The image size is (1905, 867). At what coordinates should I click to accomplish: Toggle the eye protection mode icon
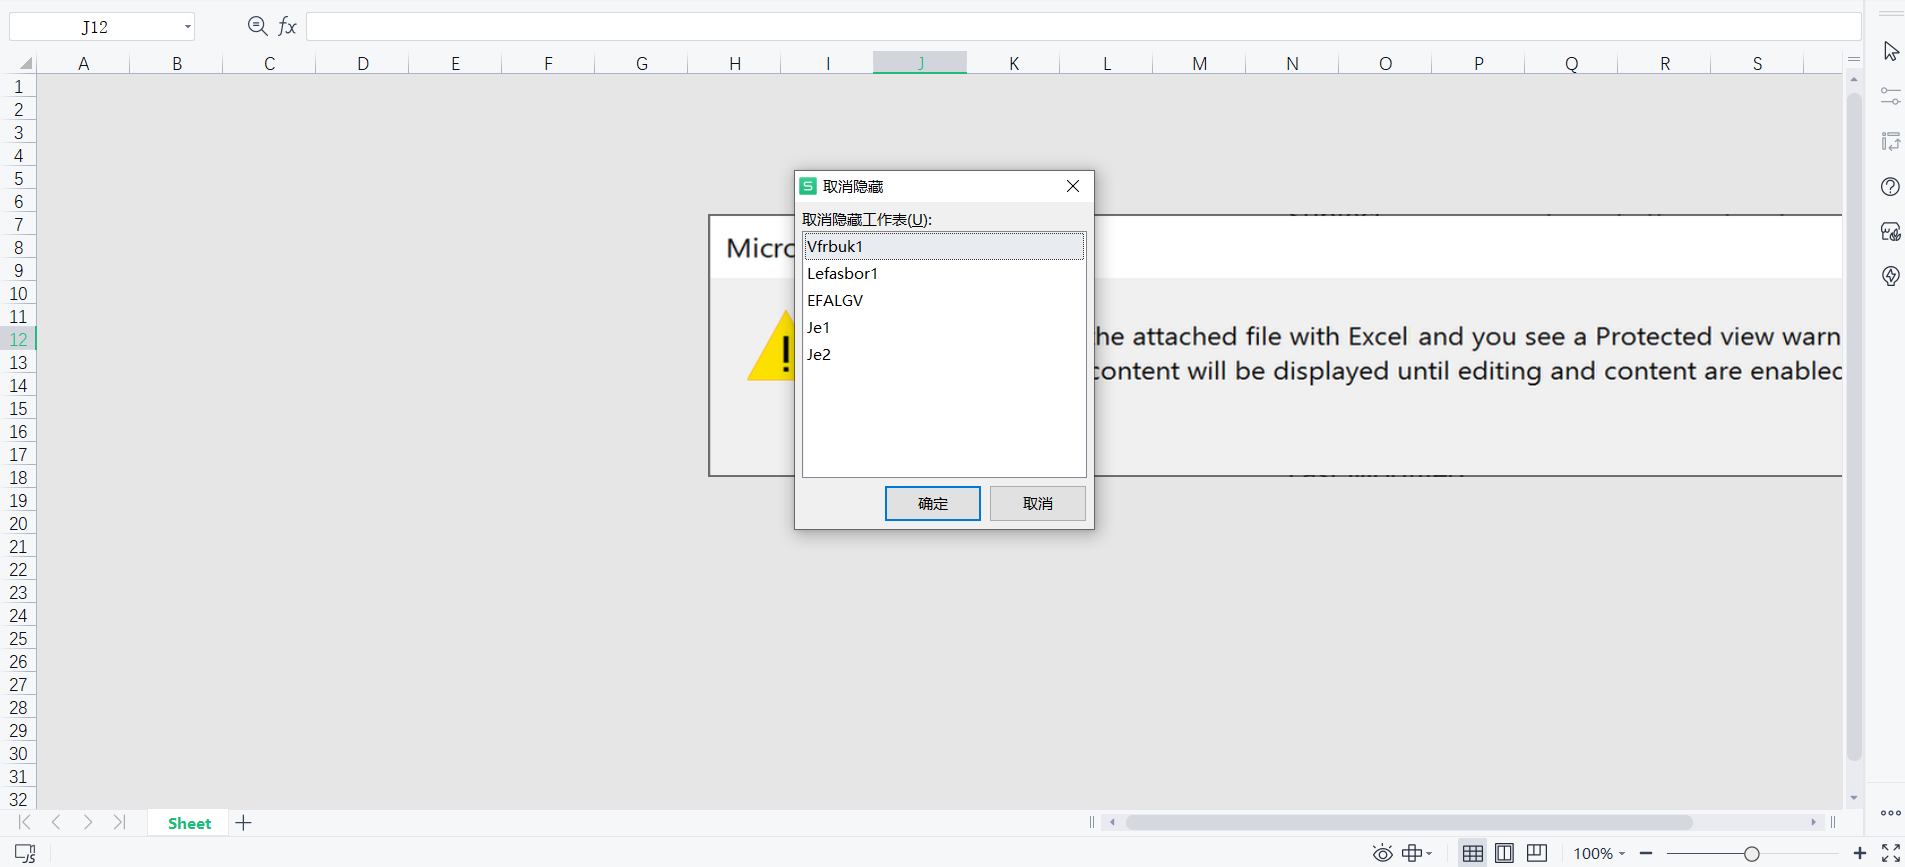[1382, 853]
